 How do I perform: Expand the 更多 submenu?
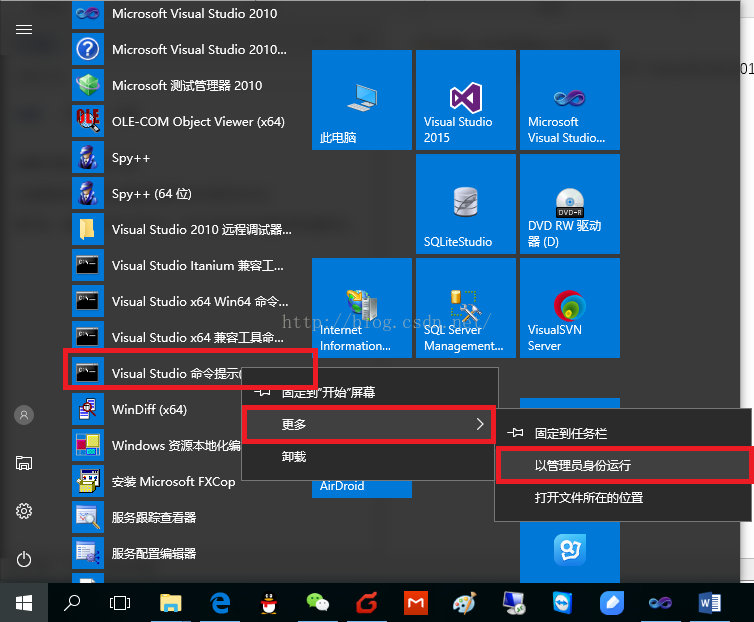click(369, 424)
